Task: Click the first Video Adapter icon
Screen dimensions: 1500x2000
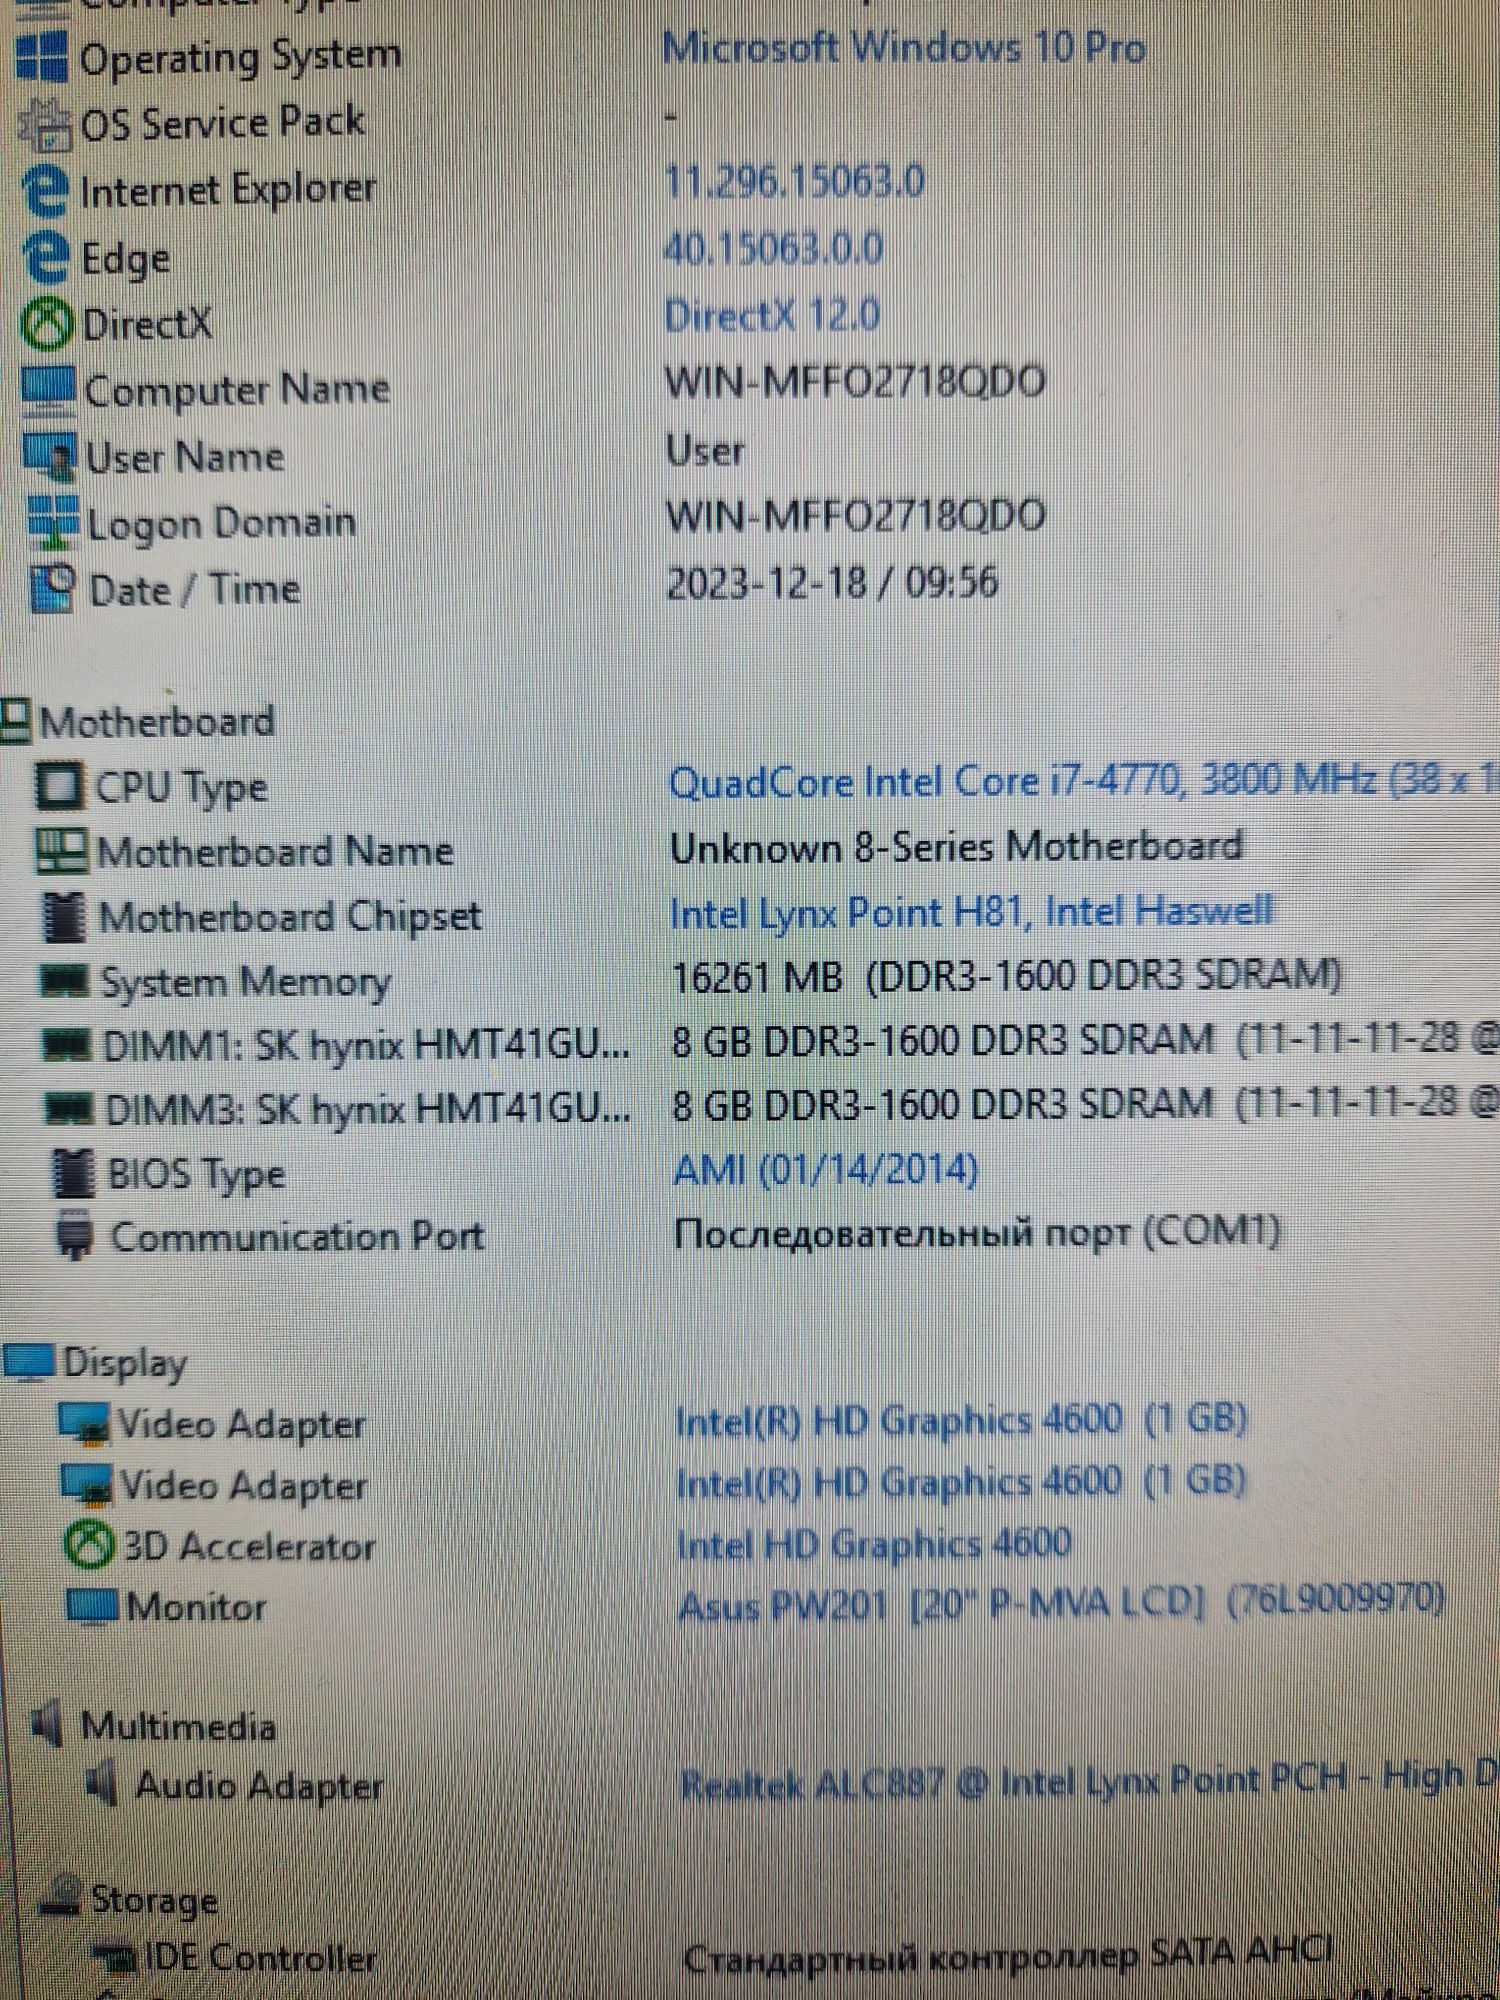Action: [x=84, y=1424]
